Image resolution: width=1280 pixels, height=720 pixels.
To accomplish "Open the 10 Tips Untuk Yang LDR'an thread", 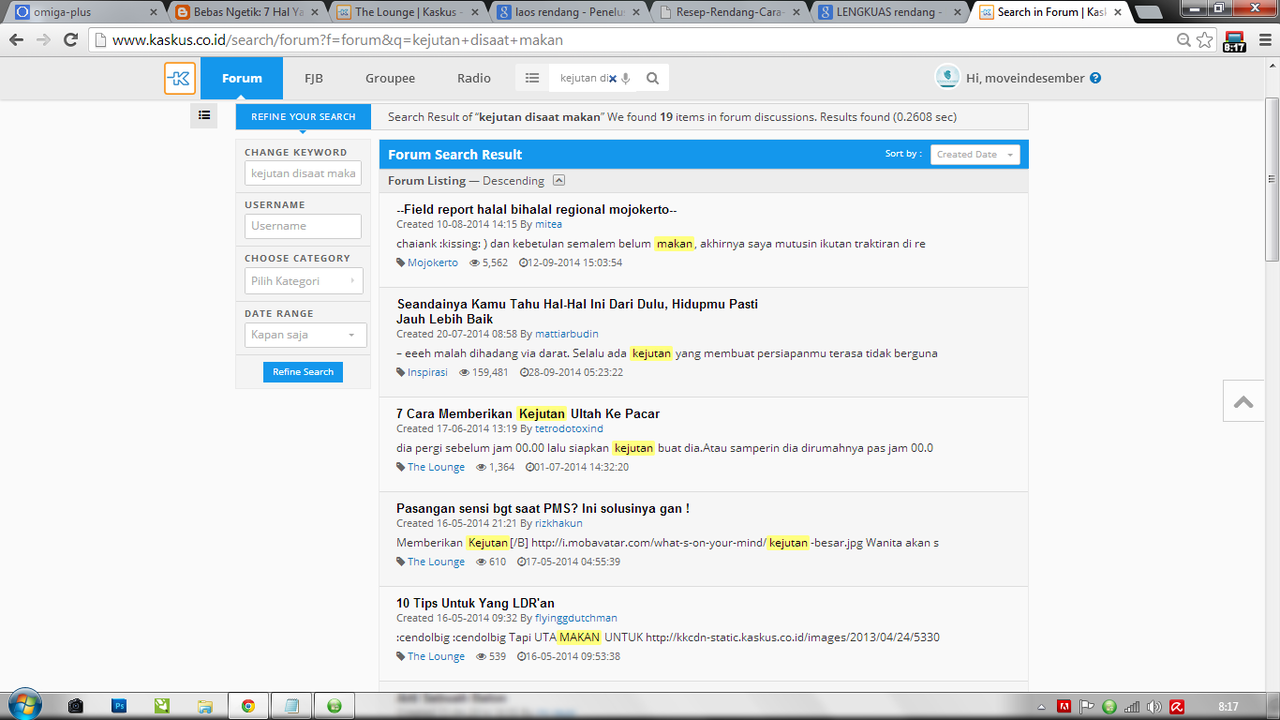I will click(475, 603).
